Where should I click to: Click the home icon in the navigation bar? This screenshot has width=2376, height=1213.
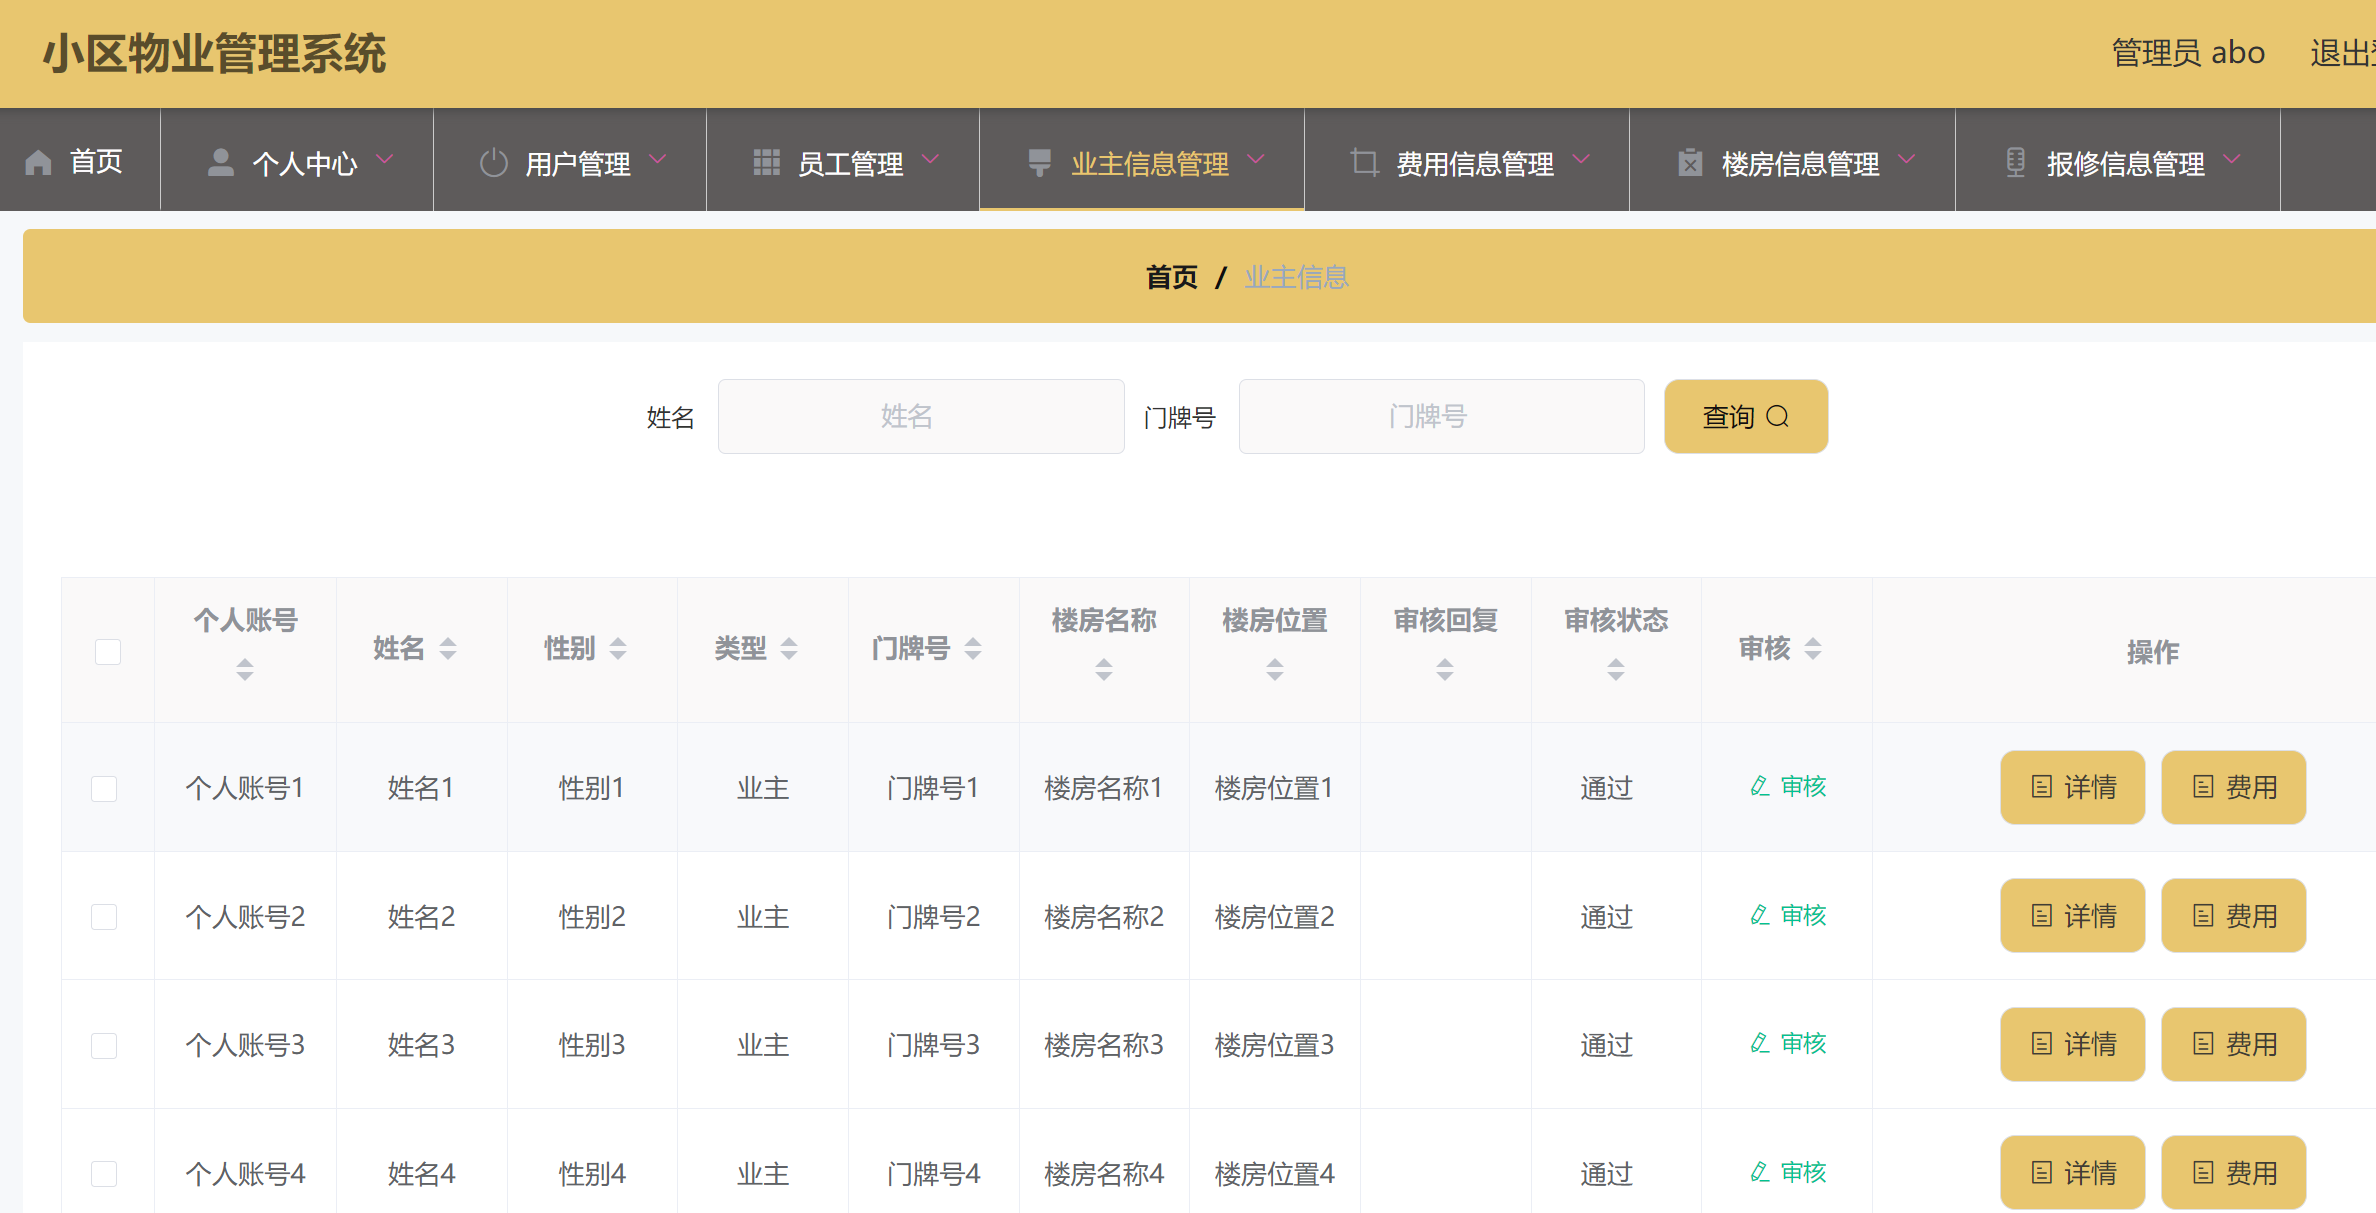pyautogui.click(x=38, y=162)
